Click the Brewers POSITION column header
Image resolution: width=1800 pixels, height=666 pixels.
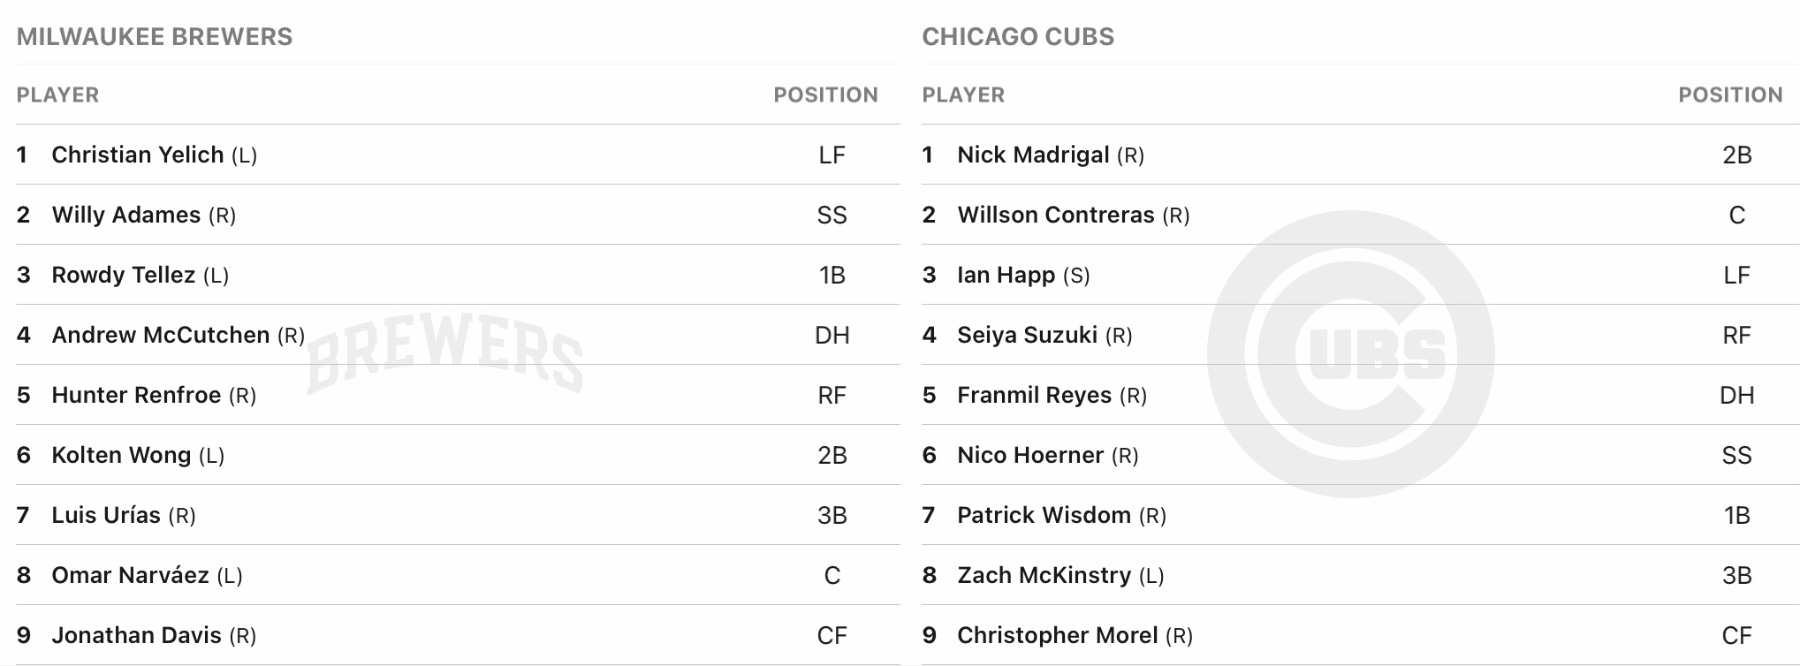[x=825, y=95]
